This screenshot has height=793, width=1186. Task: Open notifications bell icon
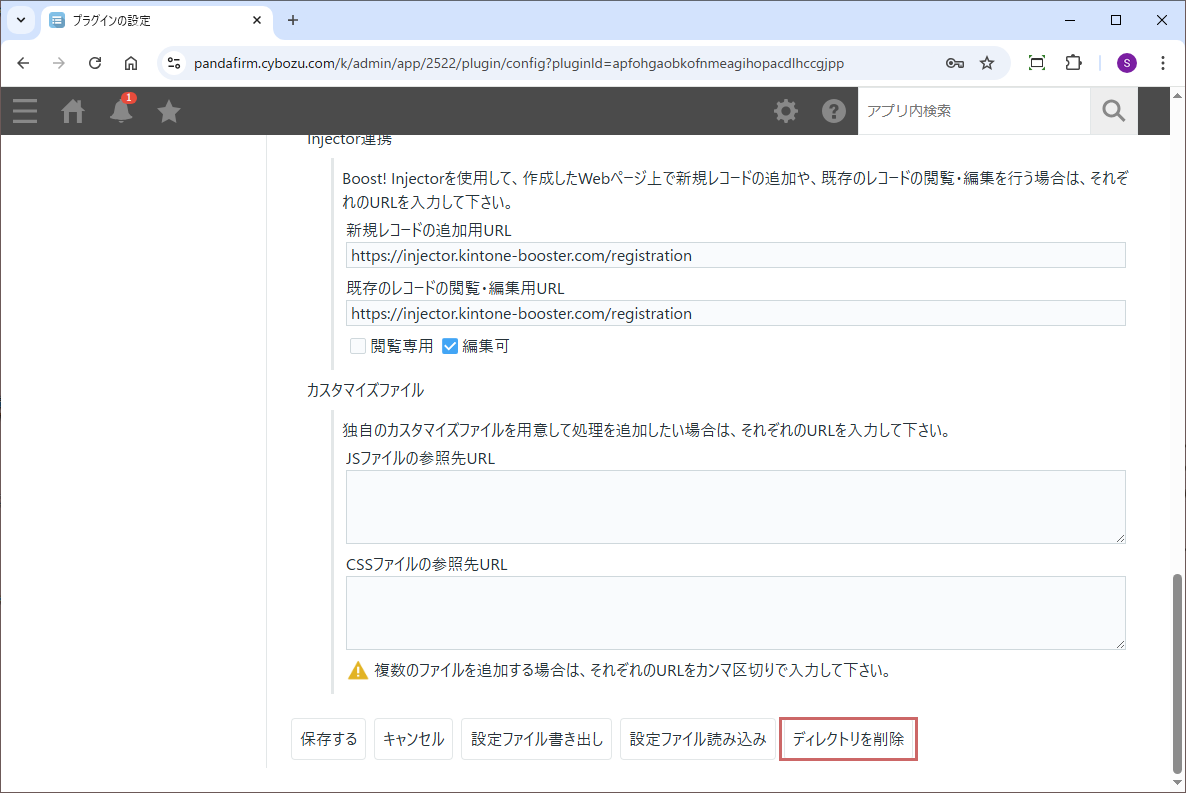(x=121, y=111)
